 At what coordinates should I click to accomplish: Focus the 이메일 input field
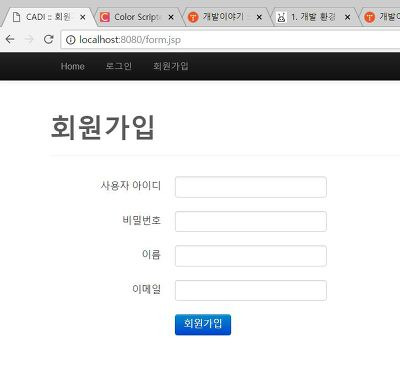tap(251, 290)
